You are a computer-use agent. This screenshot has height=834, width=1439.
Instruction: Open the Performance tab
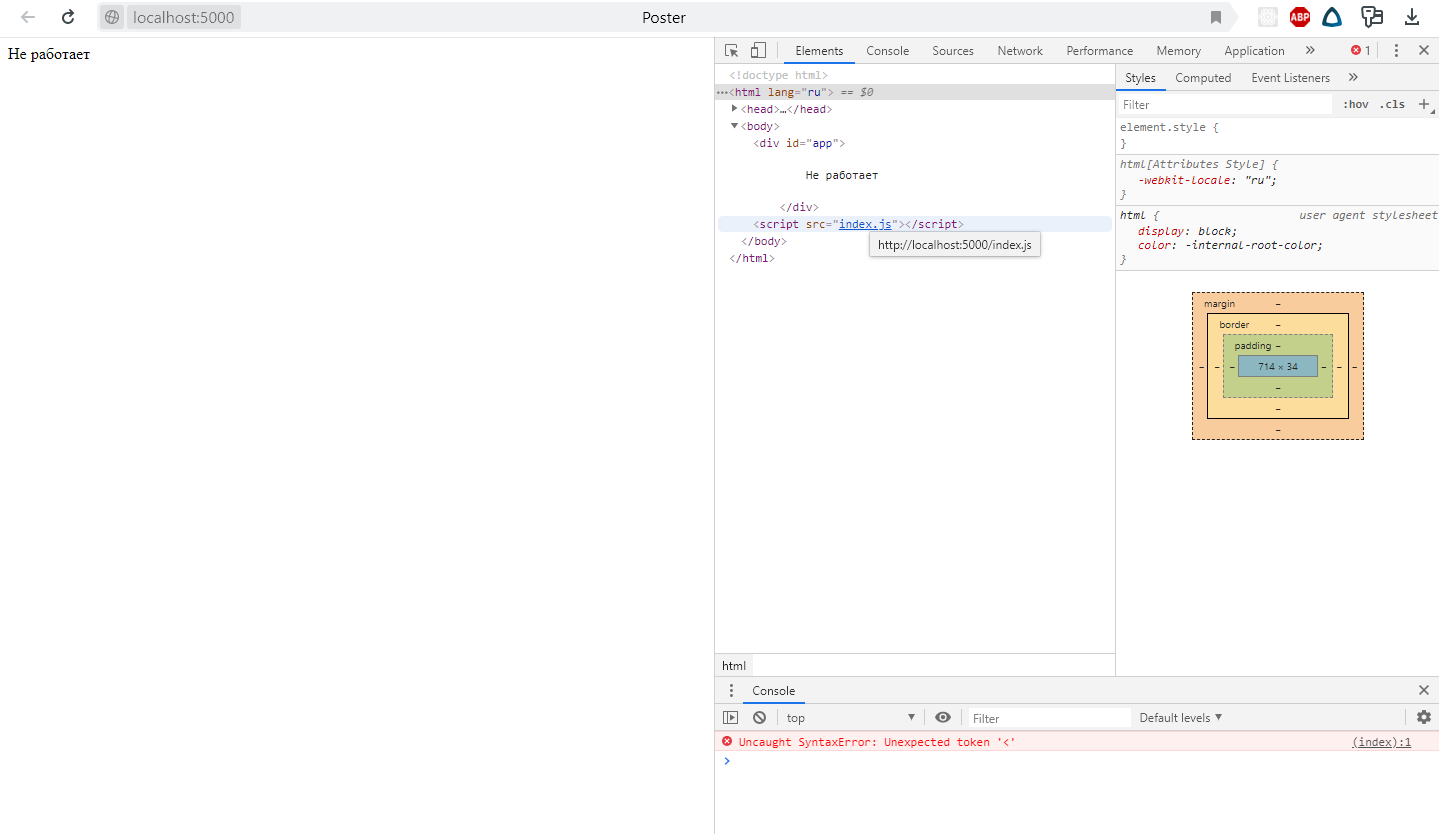[x=1100, y=51]
